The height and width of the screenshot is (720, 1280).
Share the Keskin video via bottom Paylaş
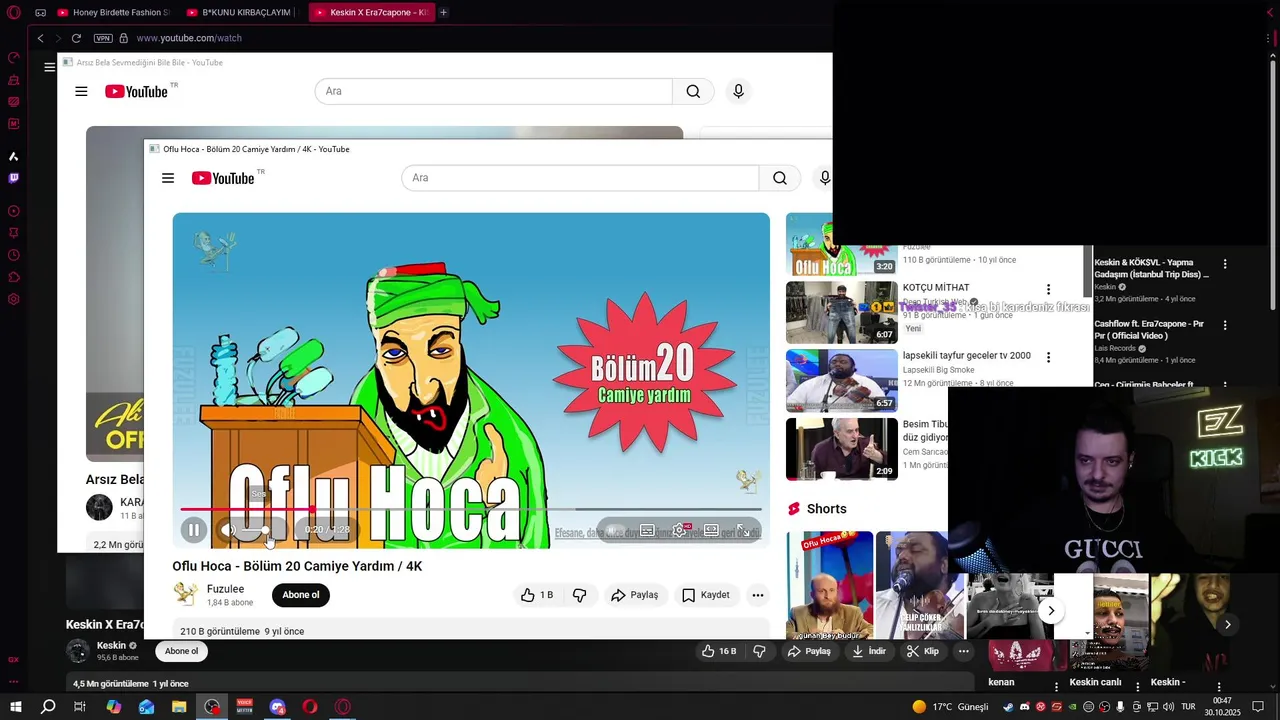(x=809, y=651)
